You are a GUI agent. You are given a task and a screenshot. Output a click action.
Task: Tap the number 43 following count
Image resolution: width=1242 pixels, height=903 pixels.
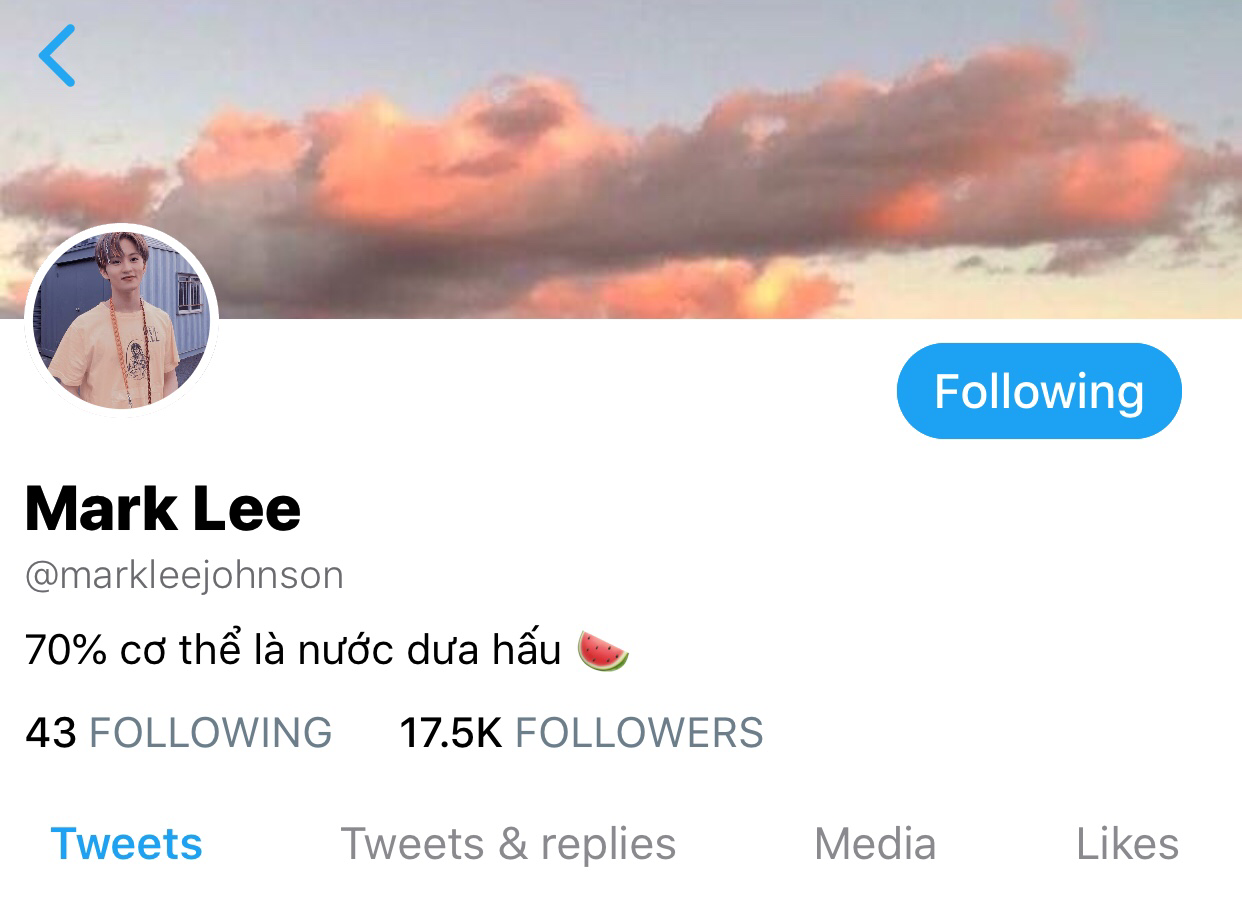pos(51,733)
